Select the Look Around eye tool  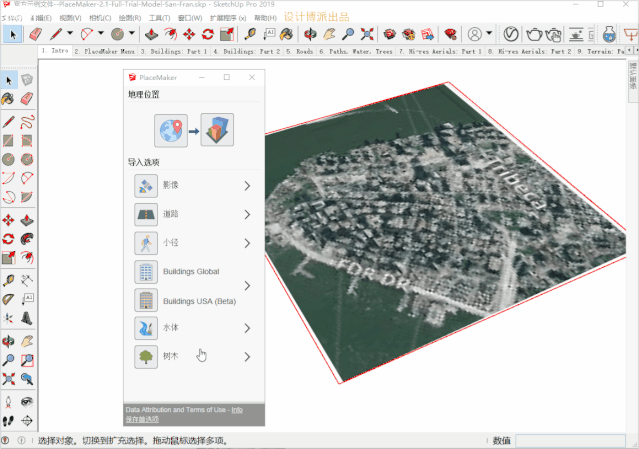pyautogui.click(x=27, y=402)
